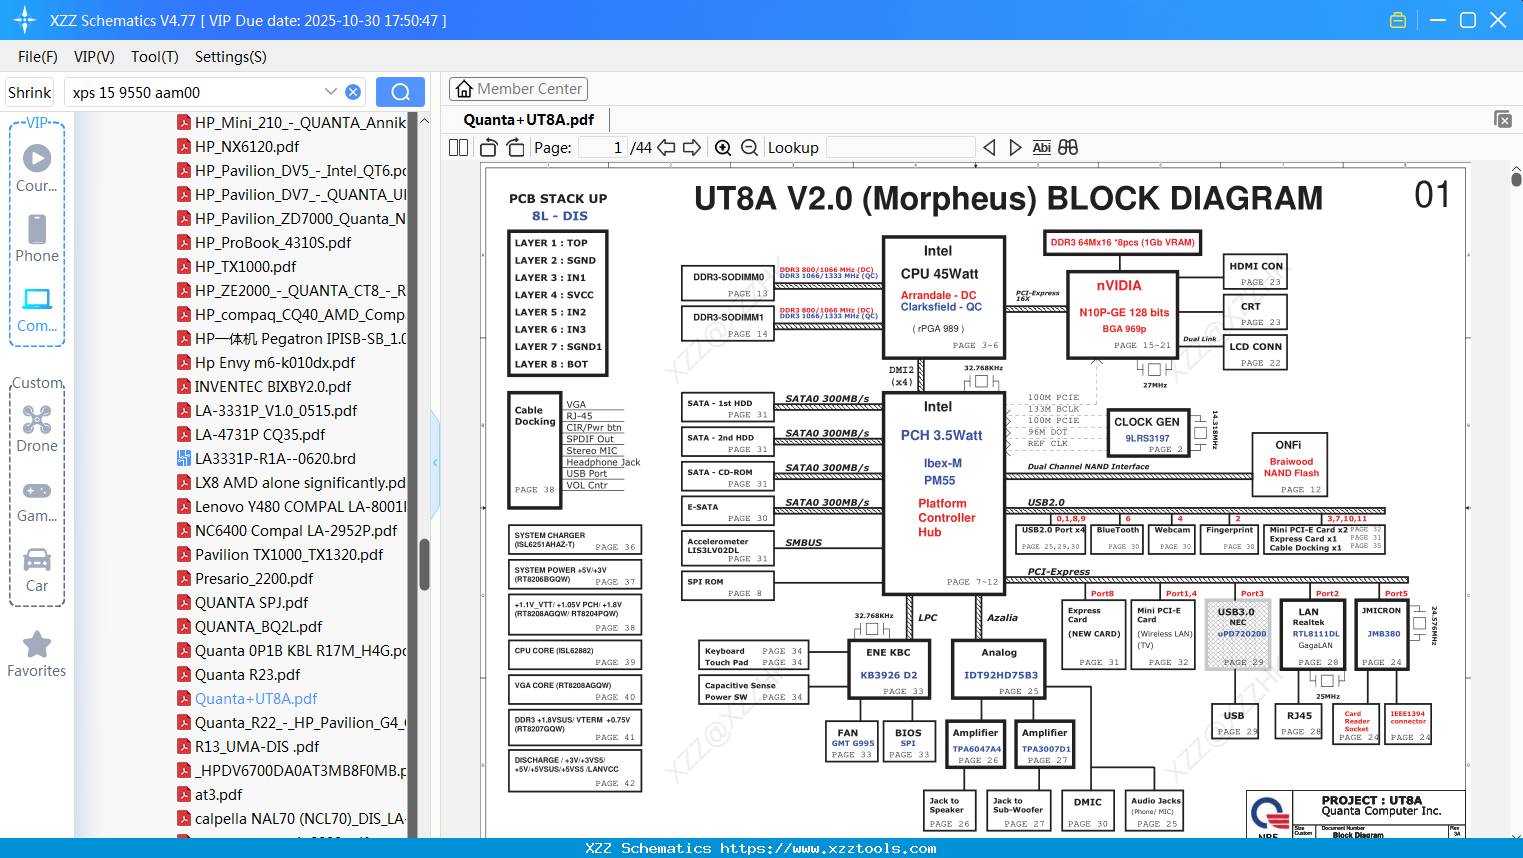
Task: Open the Drone sidebar category
Action: pos(37,429)
